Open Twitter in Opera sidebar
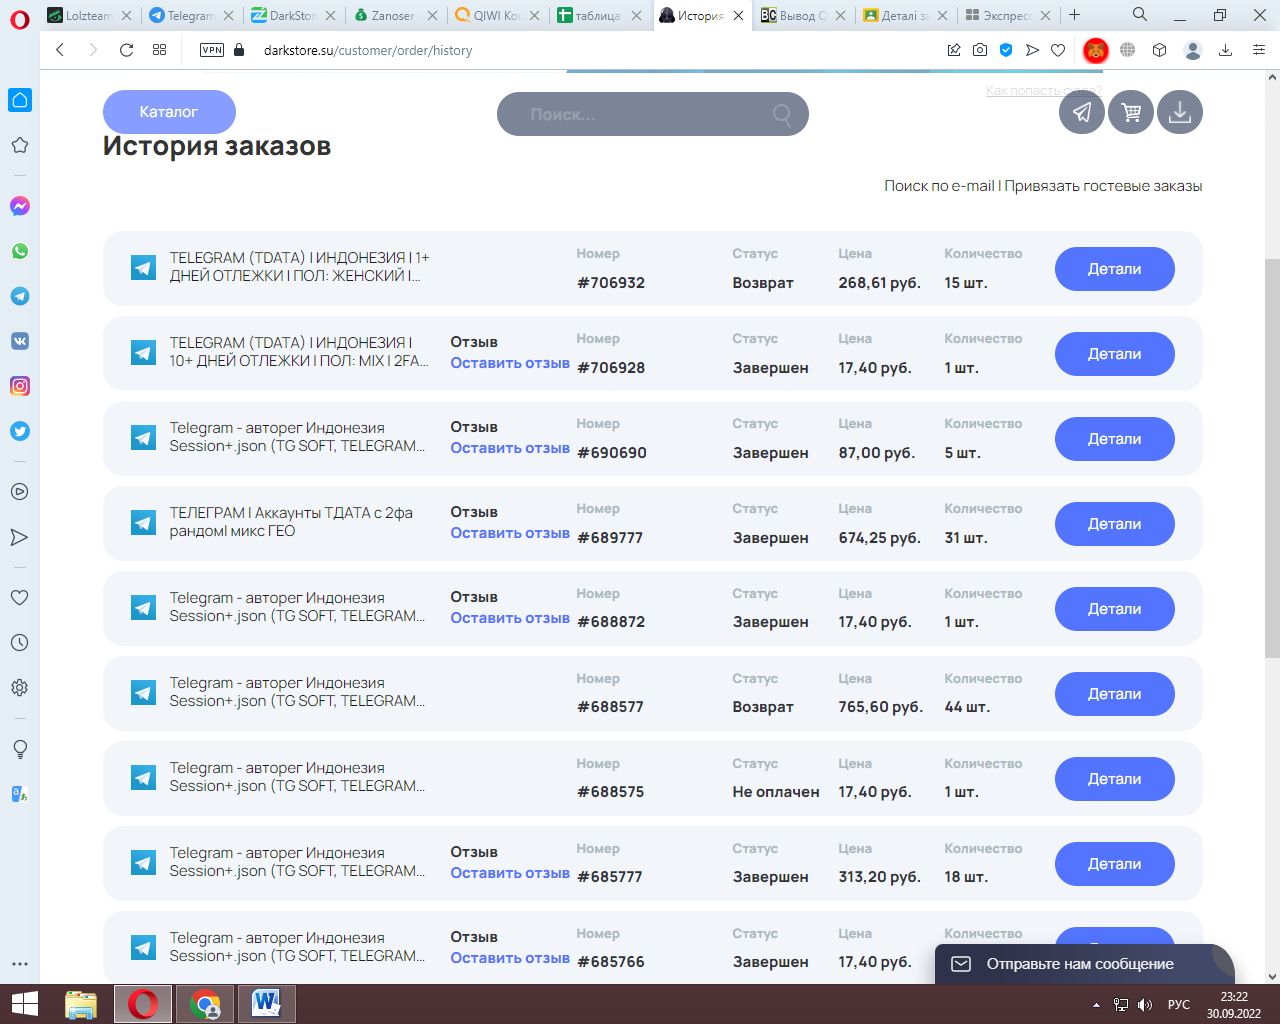 click(20, 431)
